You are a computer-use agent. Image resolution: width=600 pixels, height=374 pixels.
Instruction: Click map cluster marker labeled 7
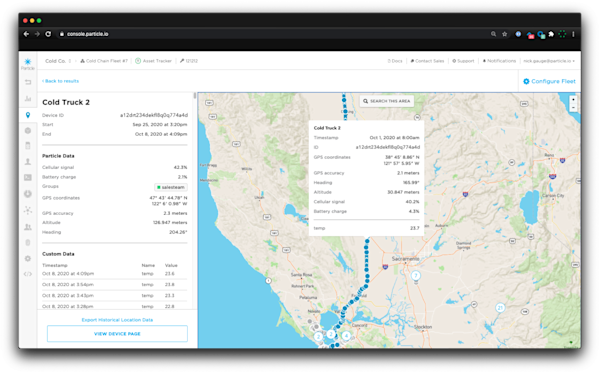pos(416,275)
